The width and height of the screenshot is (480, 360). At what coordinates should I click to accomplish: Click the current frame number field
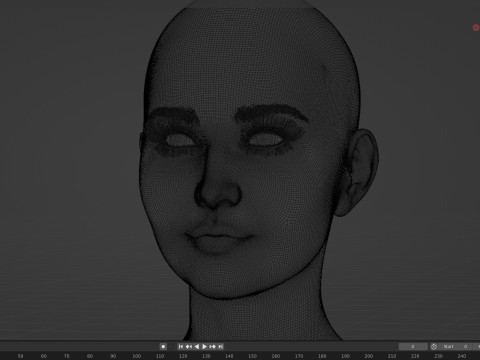[413, 347]
